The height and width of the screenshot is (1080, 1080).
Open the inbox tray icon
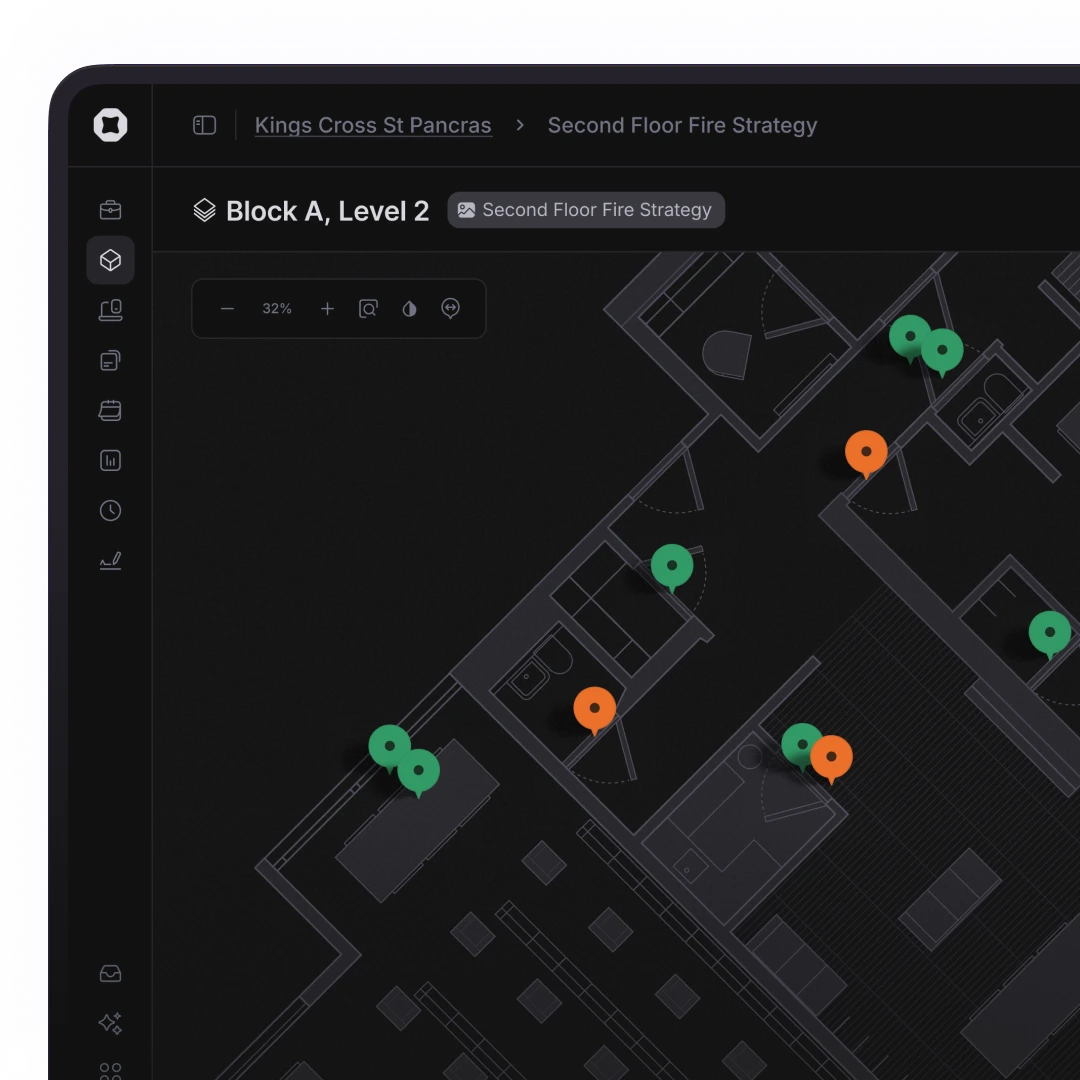(x=110, y=973)
